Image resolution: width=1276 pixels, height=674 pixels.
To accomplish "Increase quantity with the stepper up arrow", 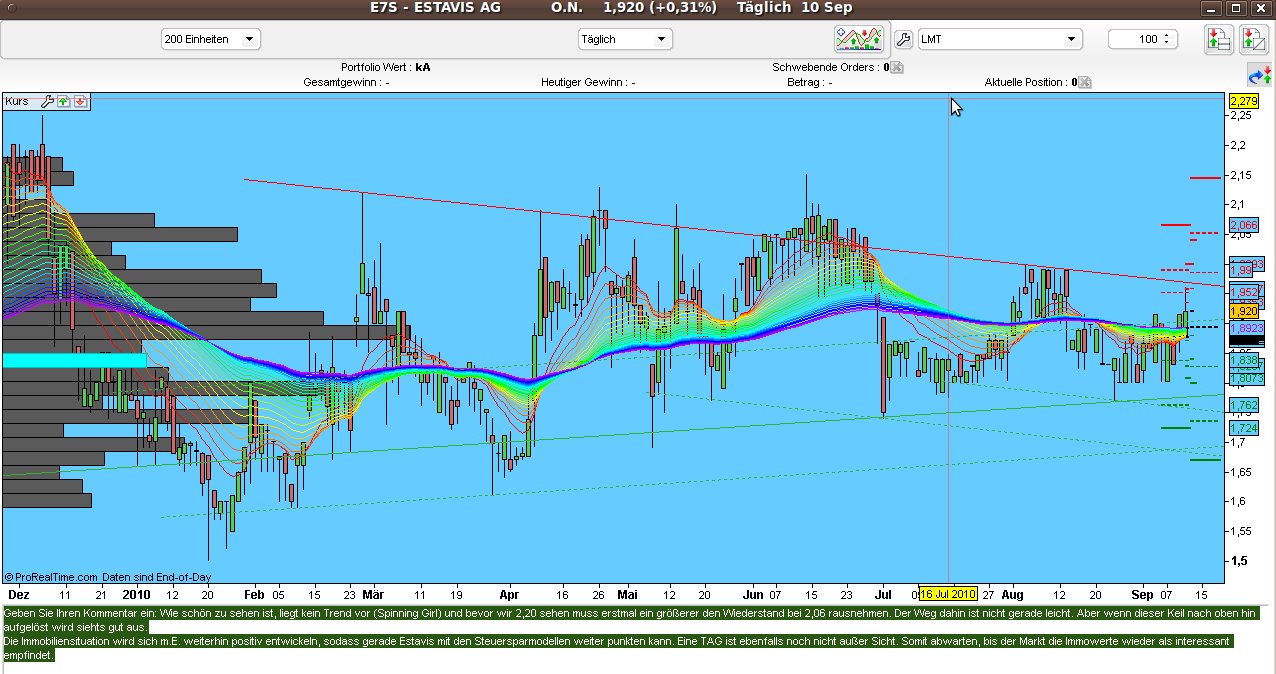I will (x=1166, y=35).
